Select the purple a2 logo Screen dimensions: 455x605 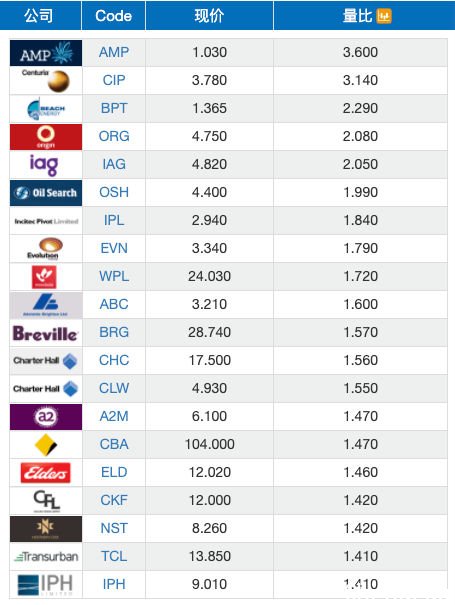pos(46,417)
